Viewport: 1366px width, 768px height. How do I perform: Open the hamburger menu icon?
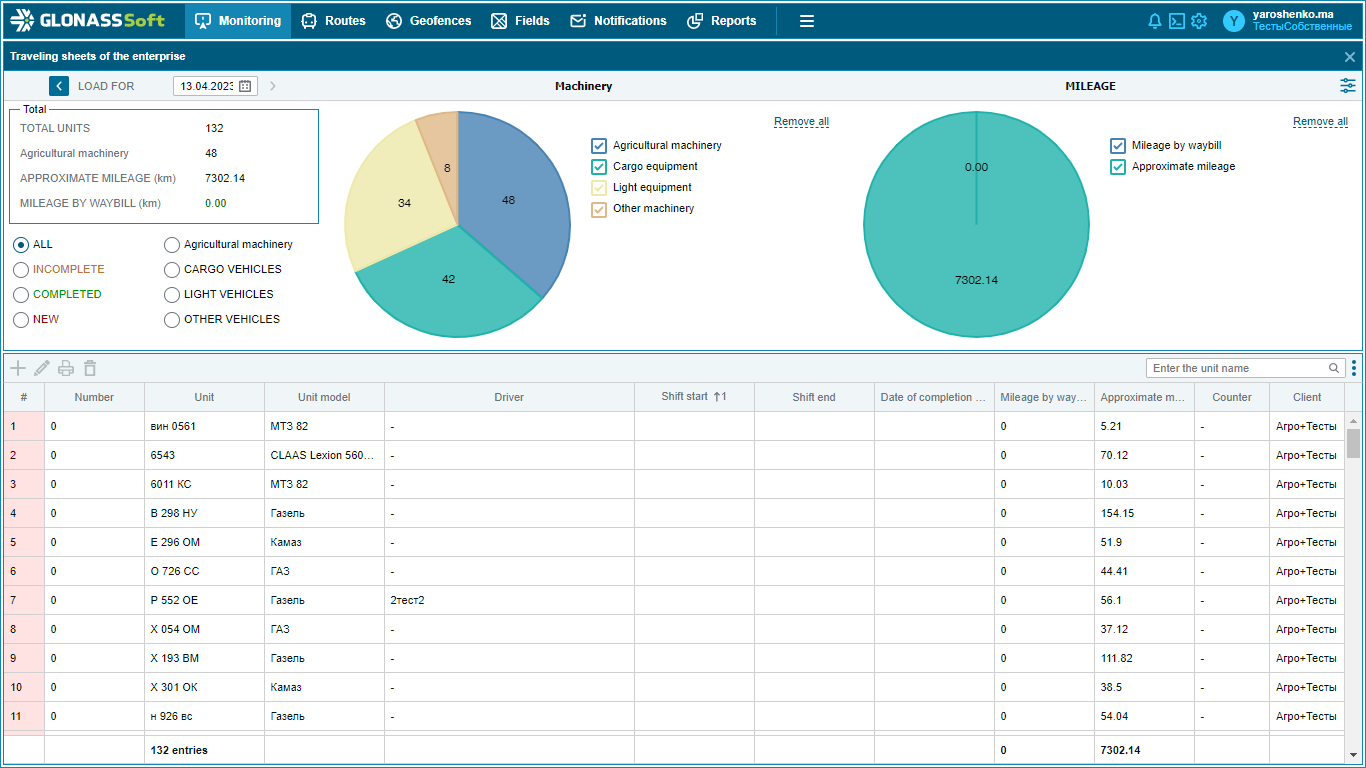[x=807, y=21]
